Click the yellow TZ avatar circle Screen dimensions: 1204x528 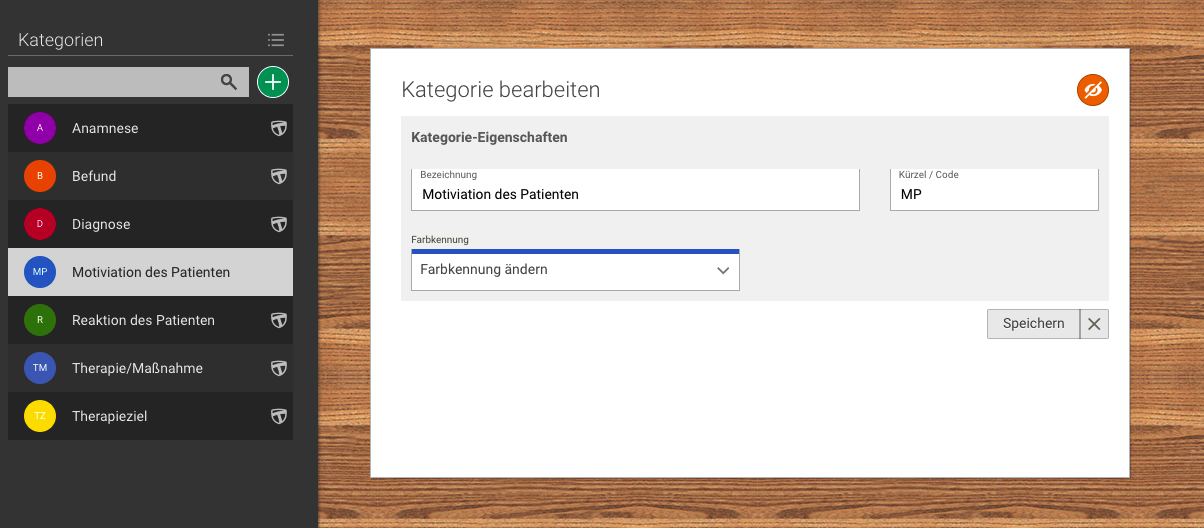(x=40, y=416)
